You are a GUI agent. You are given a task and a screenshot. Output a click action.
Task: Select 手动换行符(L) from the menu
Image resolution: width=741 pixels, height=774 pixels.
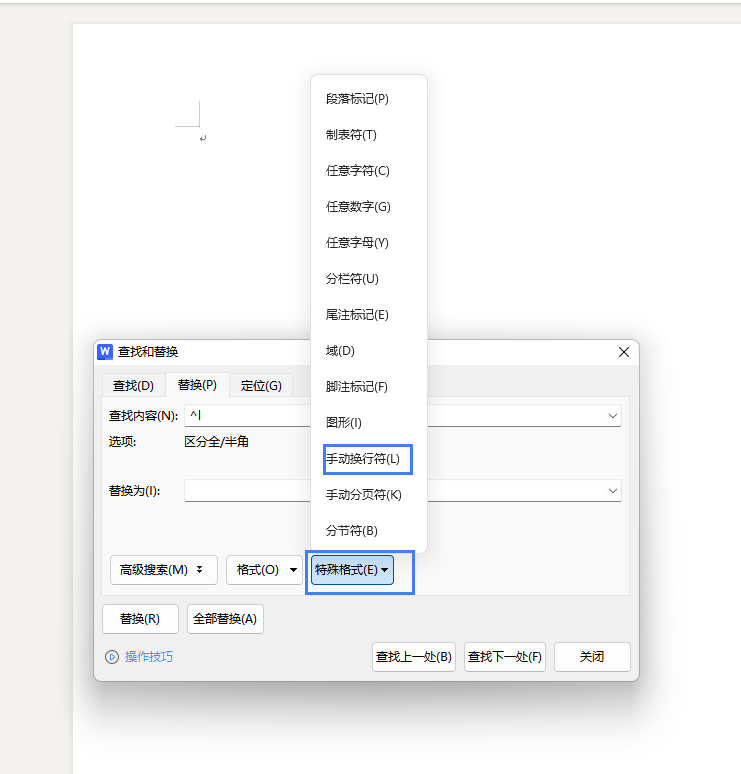tap(362, 459)
